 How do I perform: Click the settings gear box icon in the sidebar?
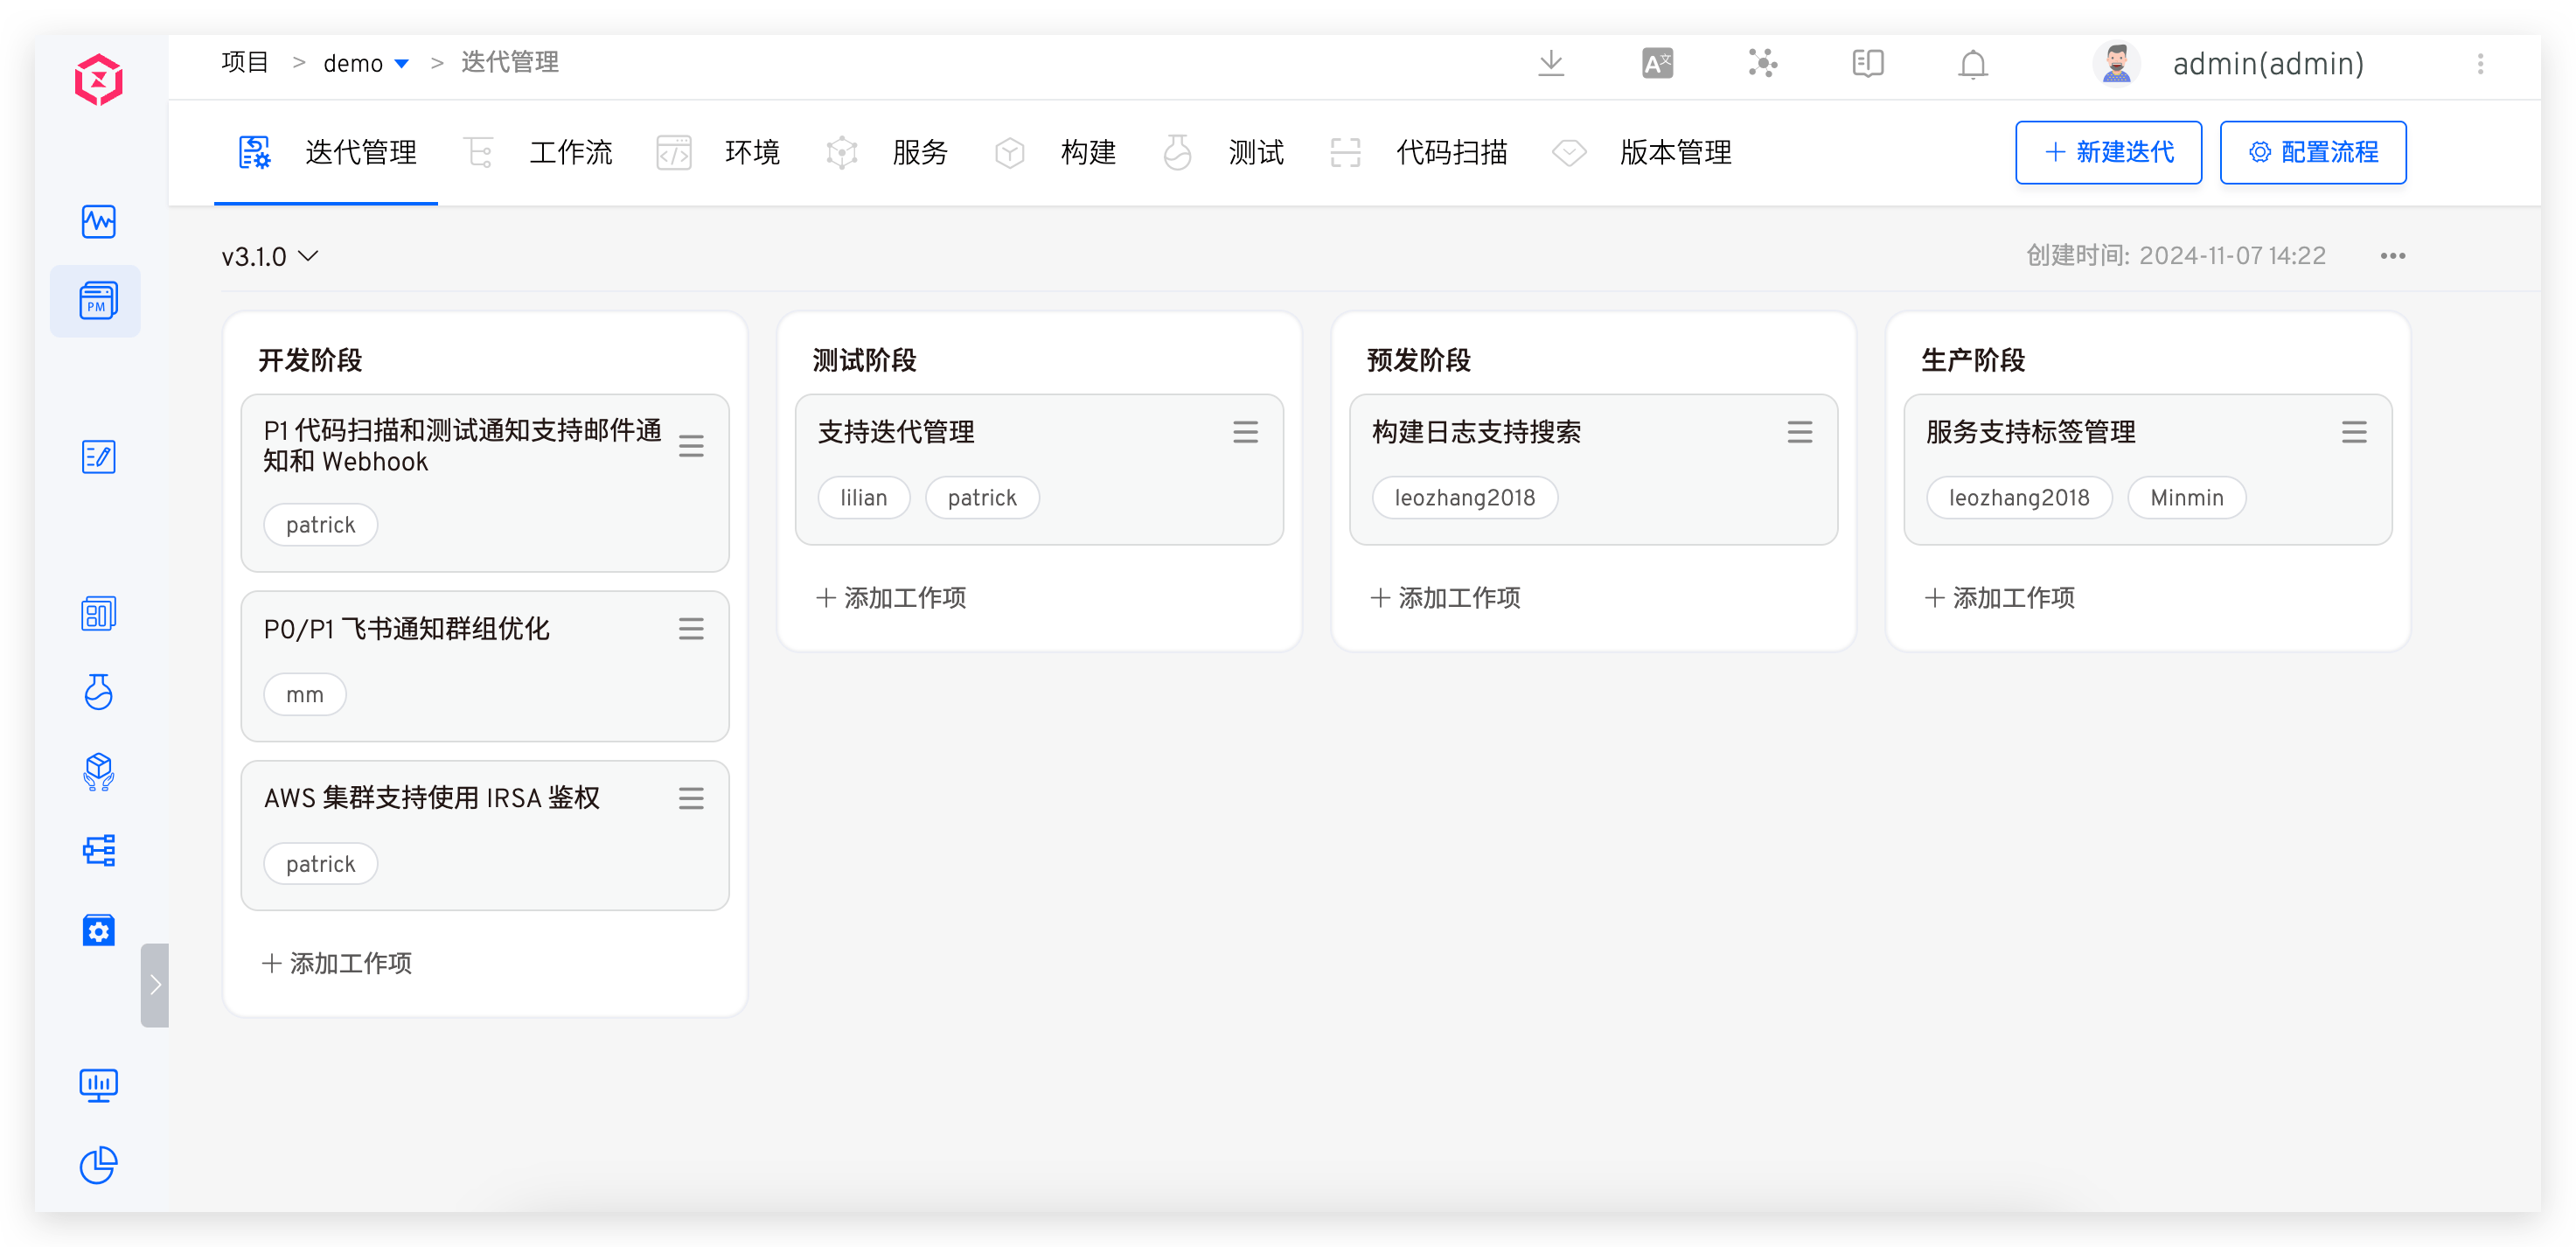coord(97,930)
